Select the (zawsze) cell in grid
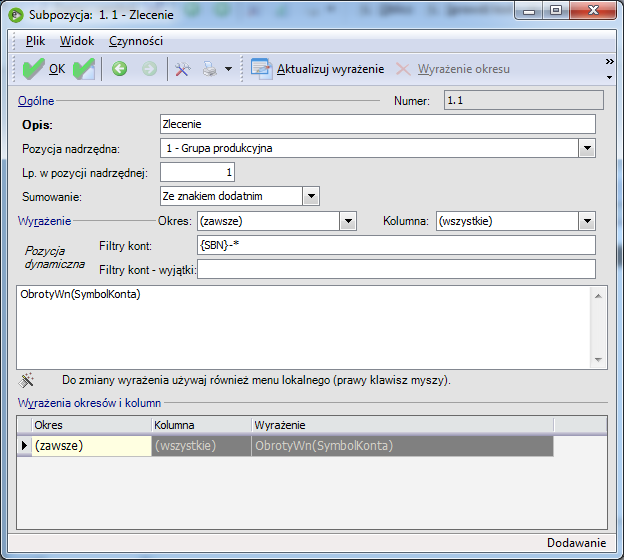 92,446
